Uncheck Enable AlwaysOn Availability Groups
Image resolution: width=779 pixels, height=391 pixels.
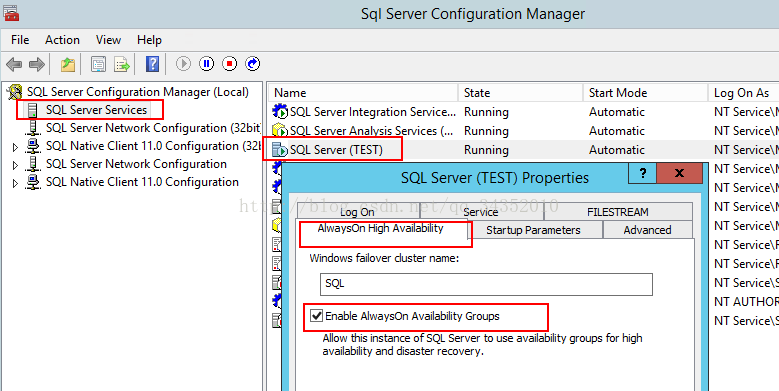(316, 315)
